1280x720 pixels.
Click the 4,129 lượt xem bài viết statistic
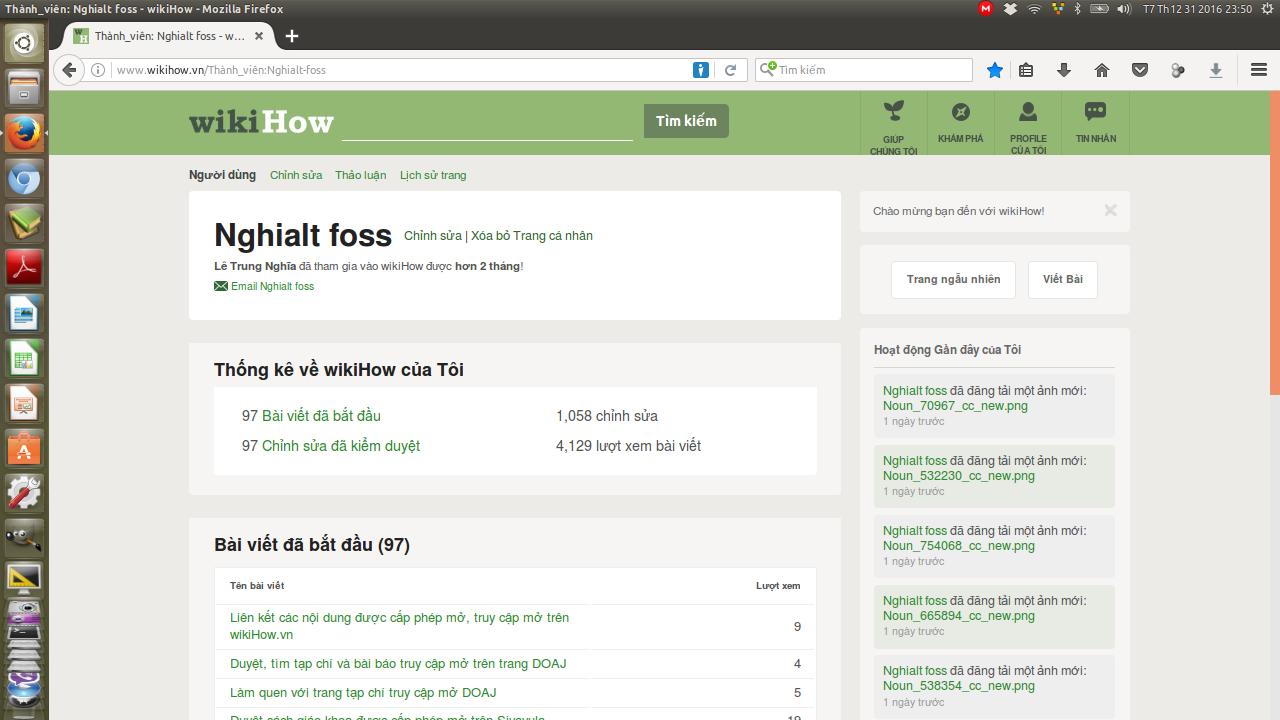628,446
